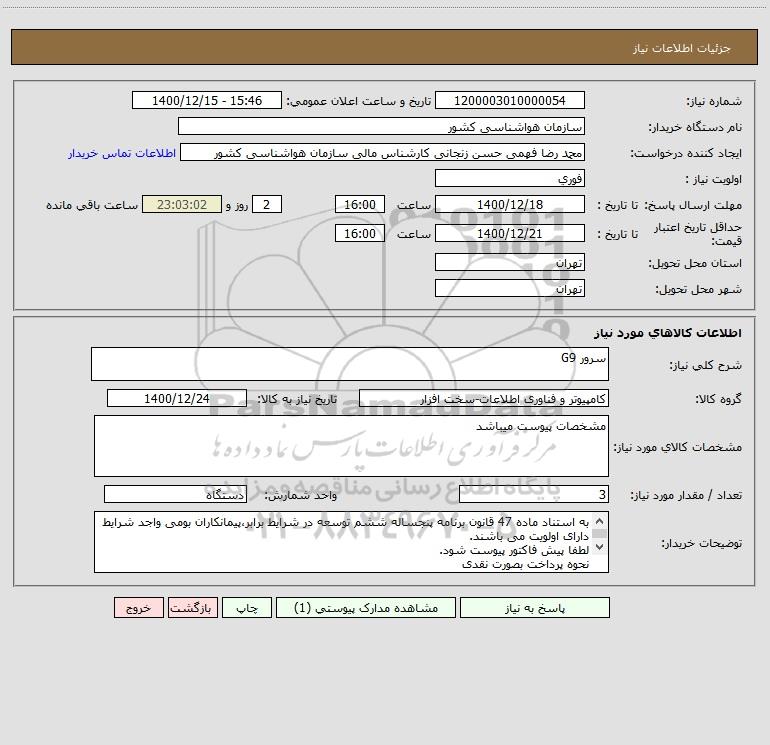Image resolution: width=770 pixels, height=745 pixels.
Task: Select the priority field showing فوری
Action: 510,178
